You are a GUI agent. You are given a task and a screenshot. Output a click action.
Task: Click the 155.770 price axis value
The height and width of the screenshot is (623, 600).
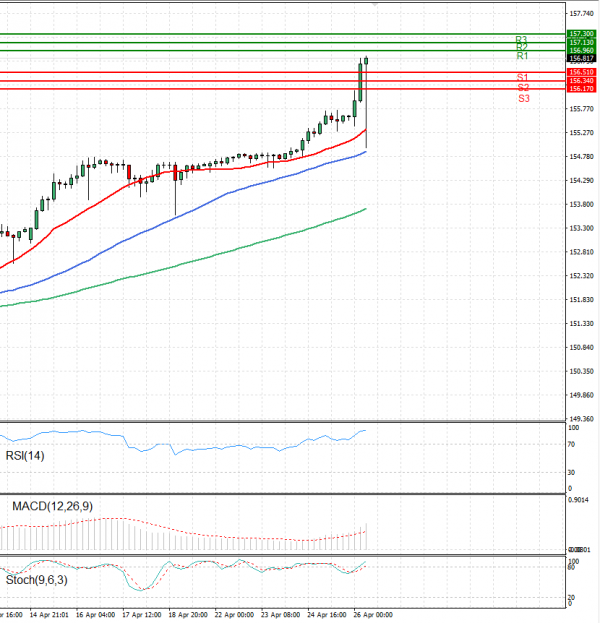coord(581,108)
